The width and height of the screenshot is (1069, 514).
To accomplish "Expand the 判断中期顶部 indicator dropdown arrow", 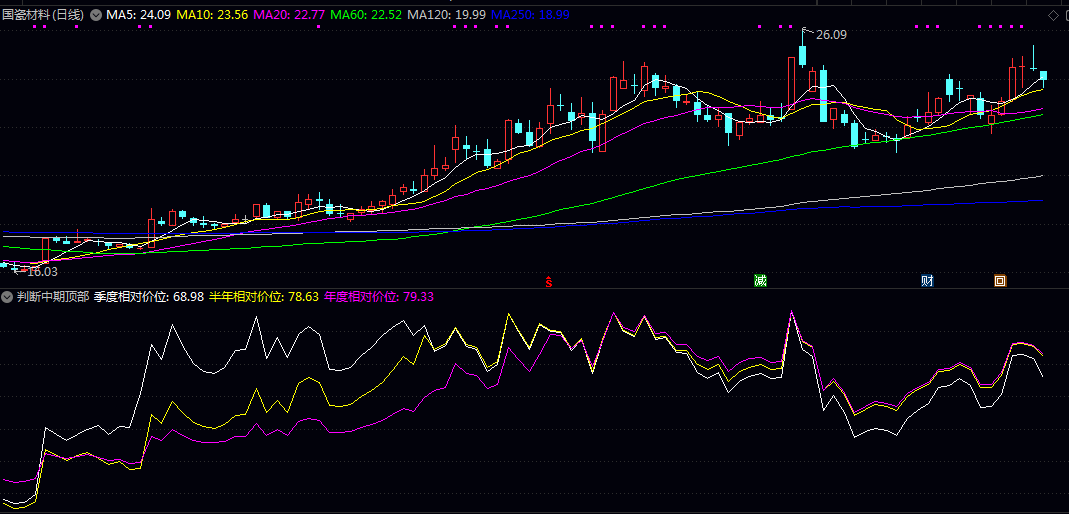I will point(7,297).
